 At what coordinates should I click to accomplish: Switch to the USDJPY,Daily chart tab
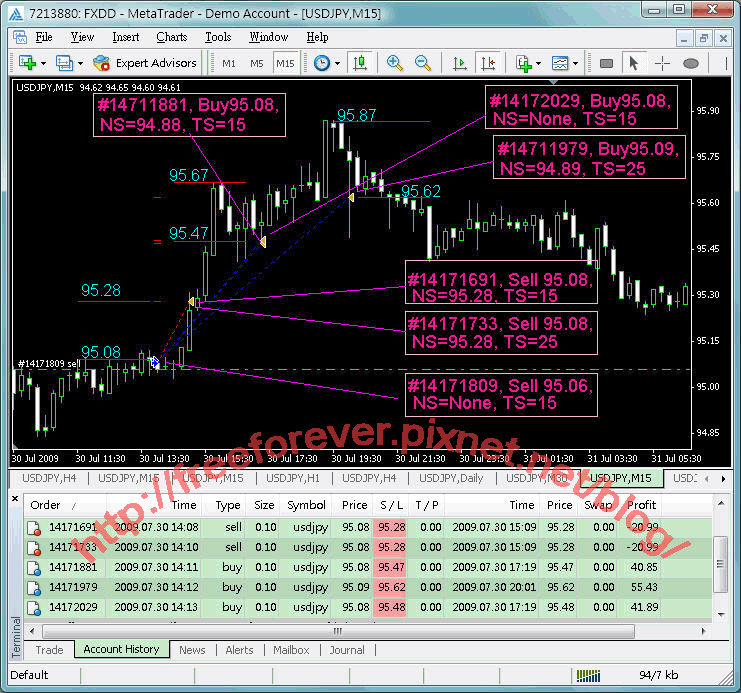click(x=451, y=478)
